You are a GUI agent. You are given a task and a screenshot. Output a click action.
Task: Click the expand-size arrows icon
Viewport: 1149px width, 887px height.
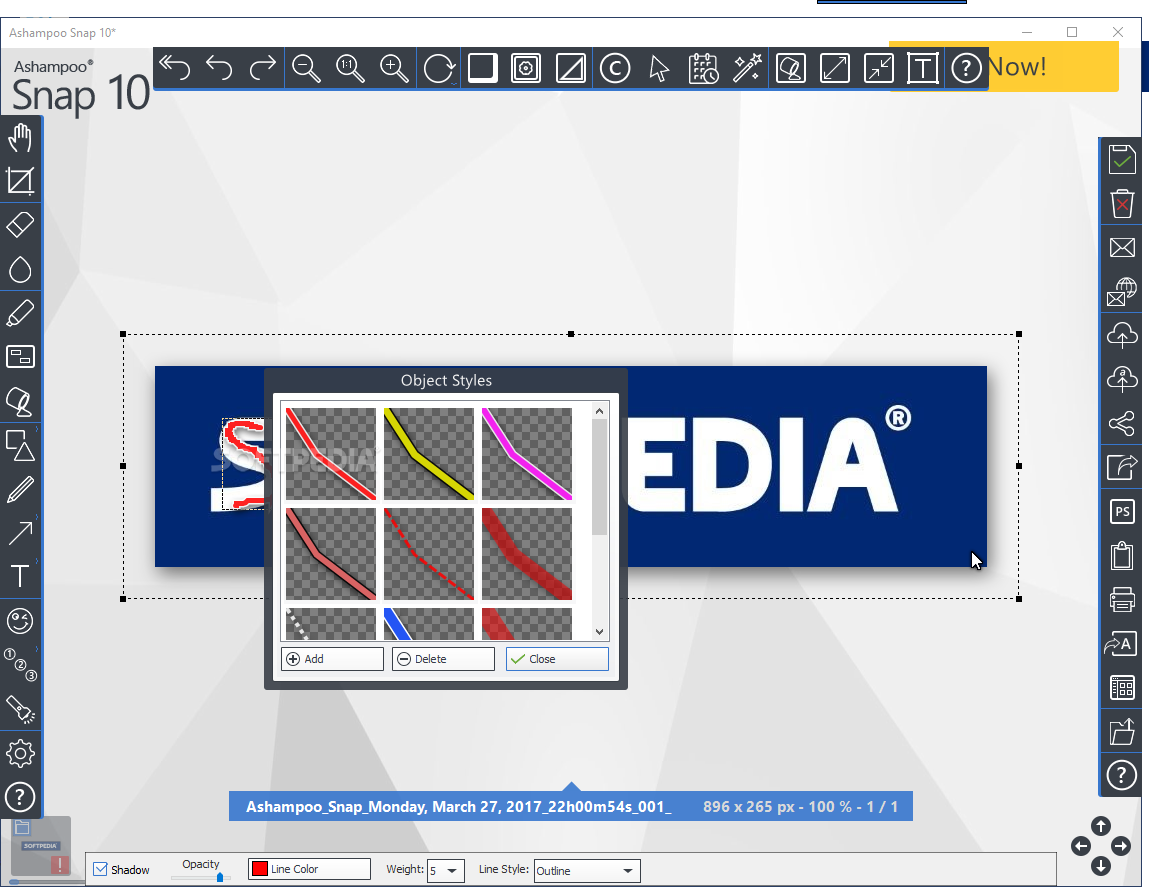tap(835, 68)
